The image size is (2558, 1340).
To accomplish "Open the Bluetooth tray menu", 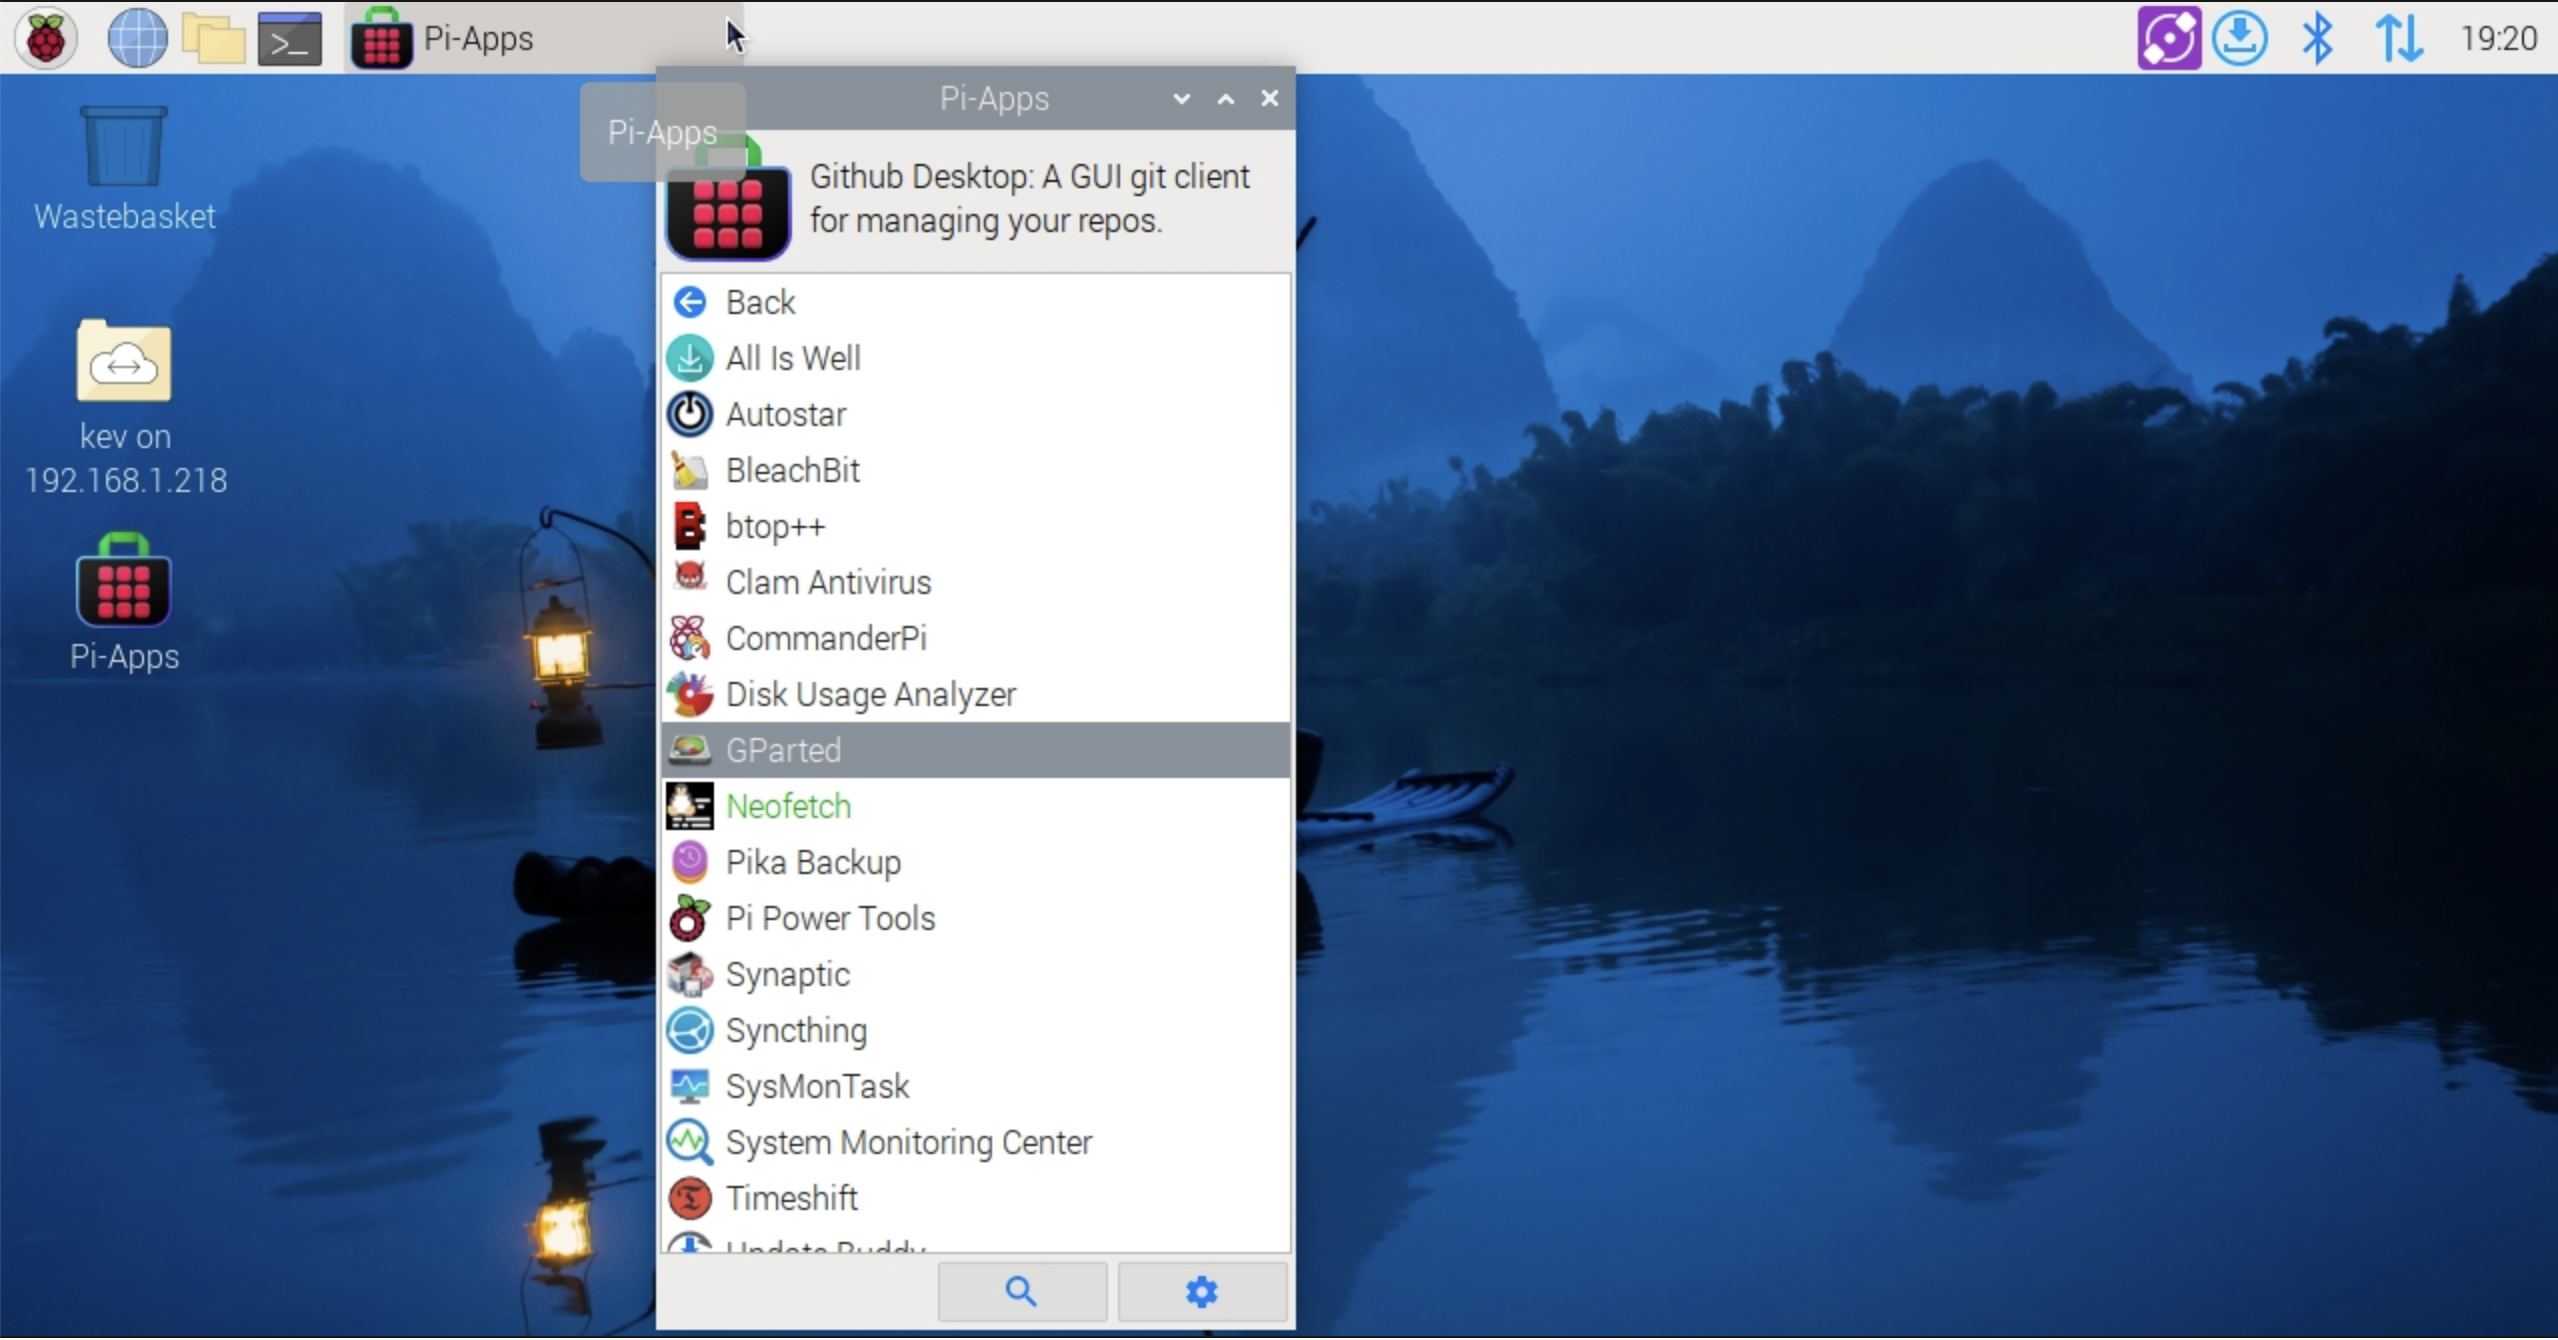I will [2318, 38].
